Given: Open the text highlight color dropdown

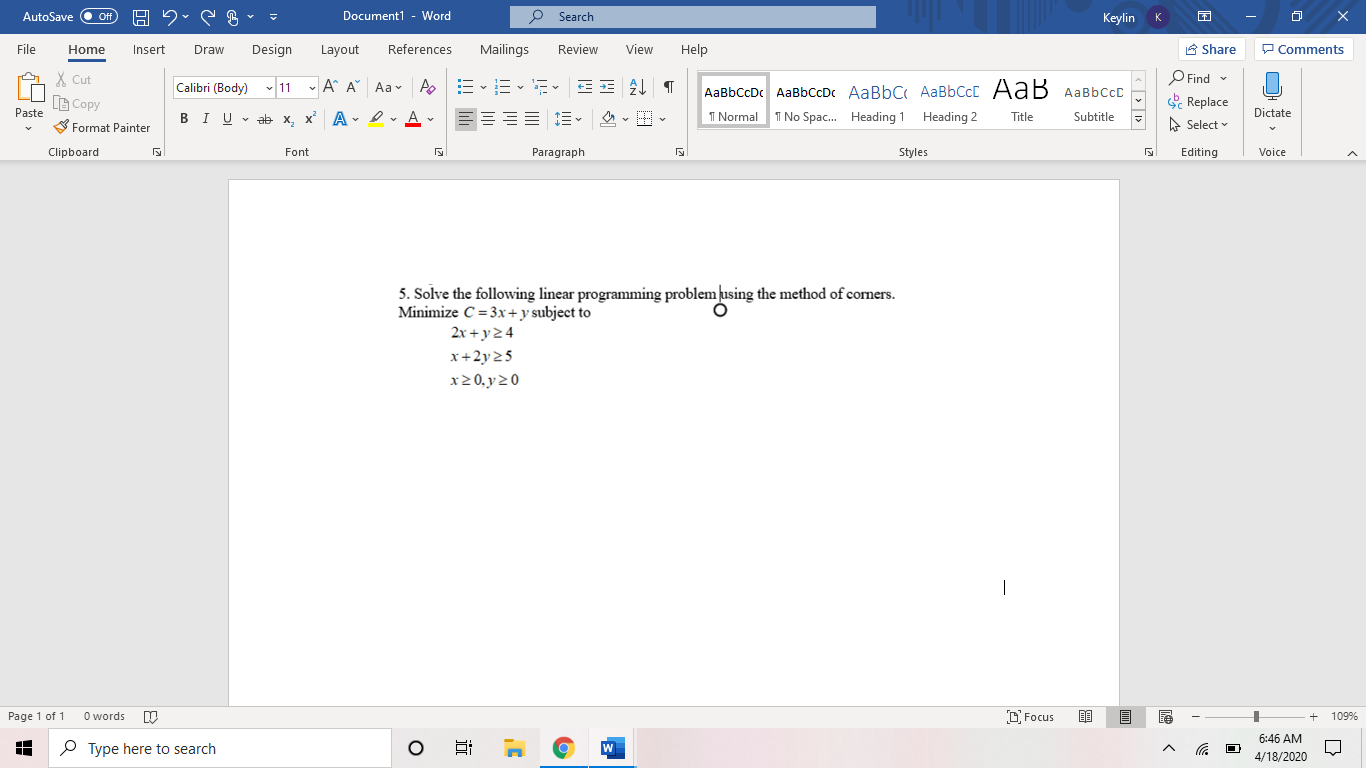Looking at the screenshot, I should tap(392, 118).
